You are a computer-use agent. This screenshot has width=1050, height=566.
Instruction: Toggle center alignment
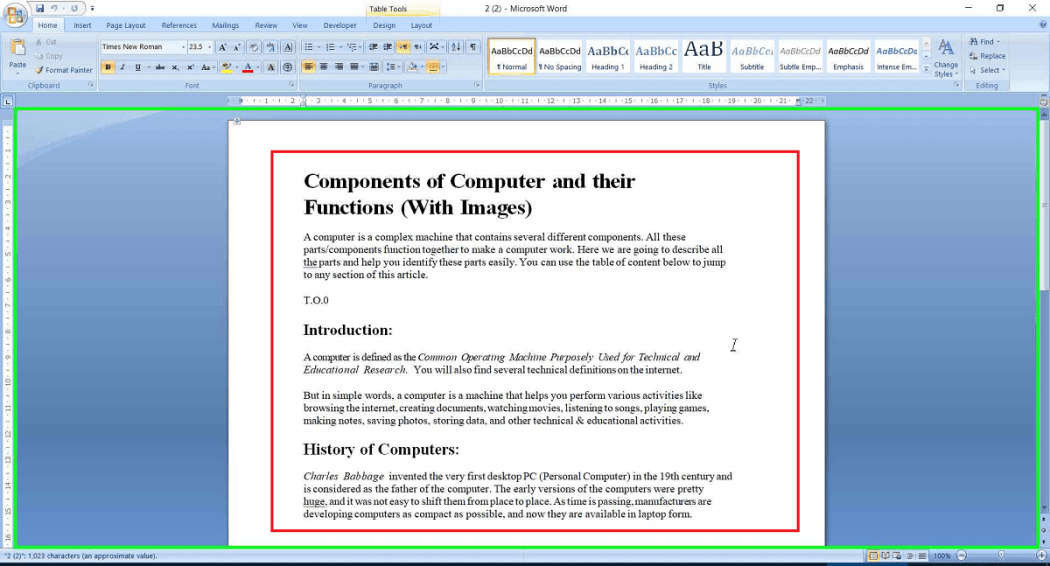pos(324,67)
